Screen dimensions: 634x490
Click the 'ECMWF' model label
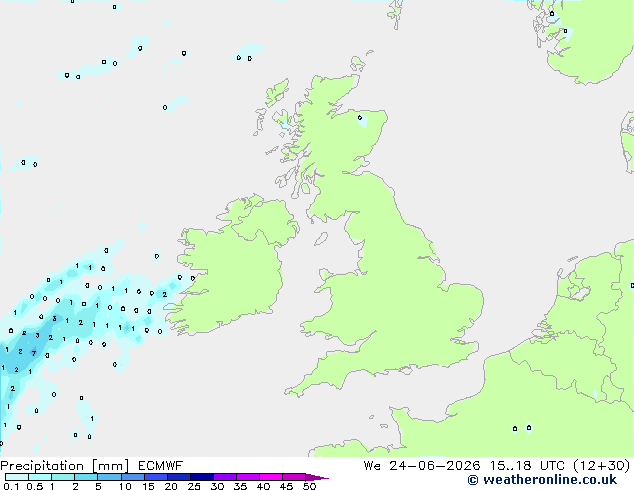point(161,466)
